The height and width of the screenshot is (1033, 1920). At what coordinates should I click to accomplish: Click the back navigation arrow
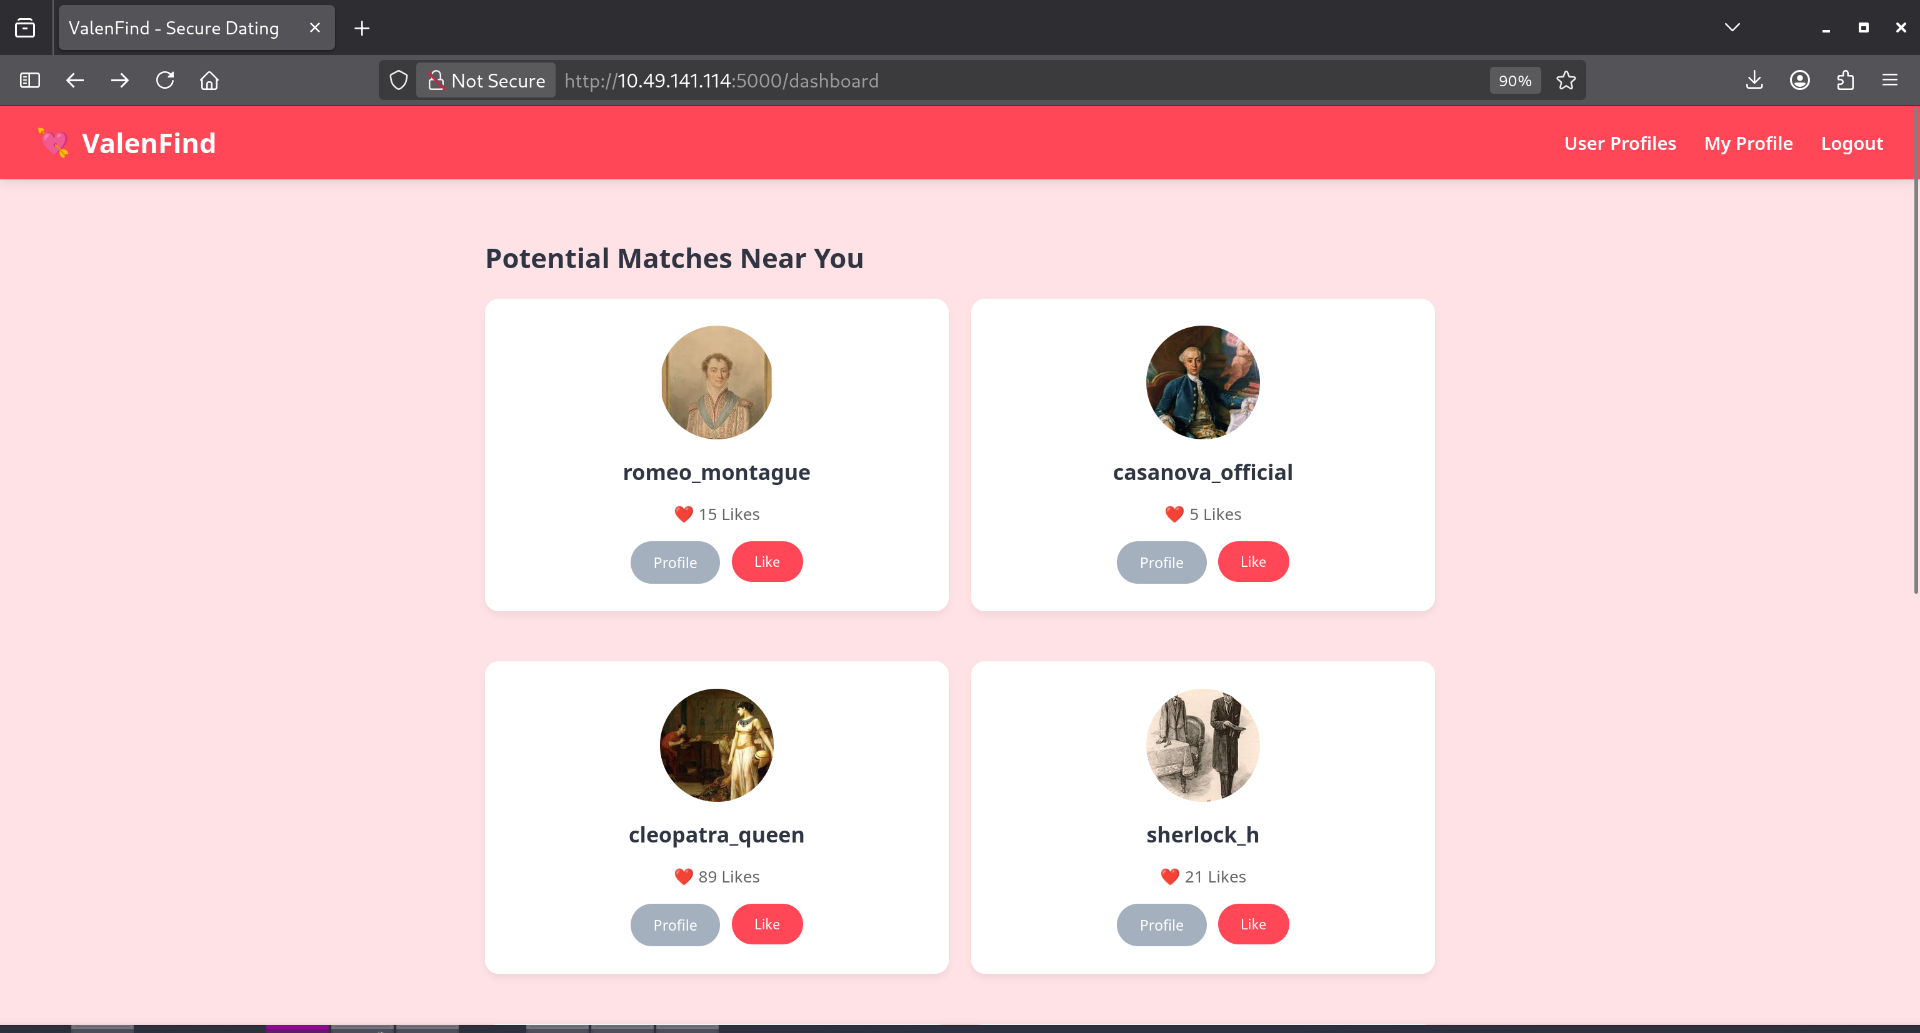click(x=75, y=80)
